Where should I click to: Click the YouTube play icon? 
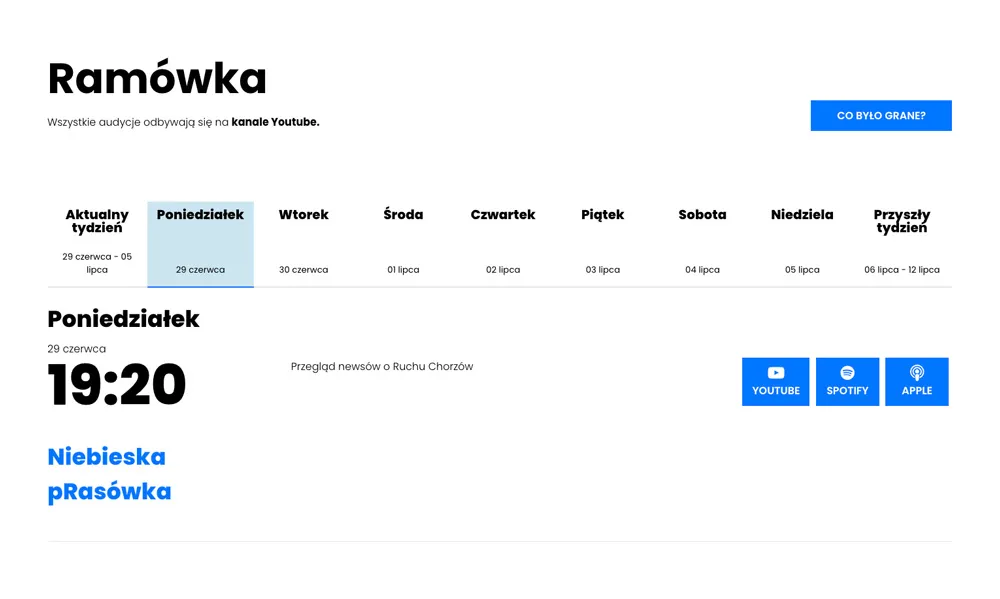pos(776,373)
